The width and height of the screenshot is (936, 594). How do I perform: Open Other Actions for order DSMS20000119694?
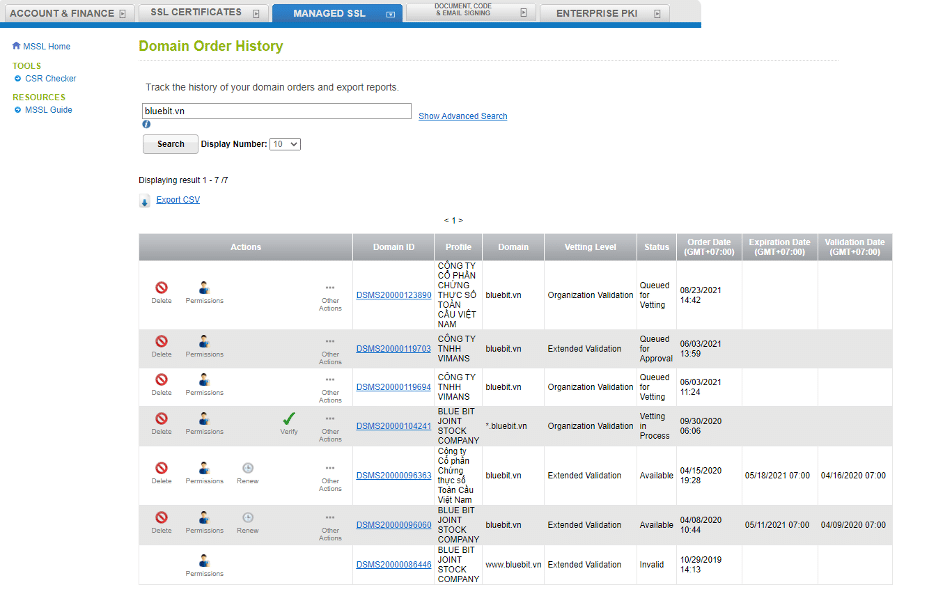coord(330,379)
